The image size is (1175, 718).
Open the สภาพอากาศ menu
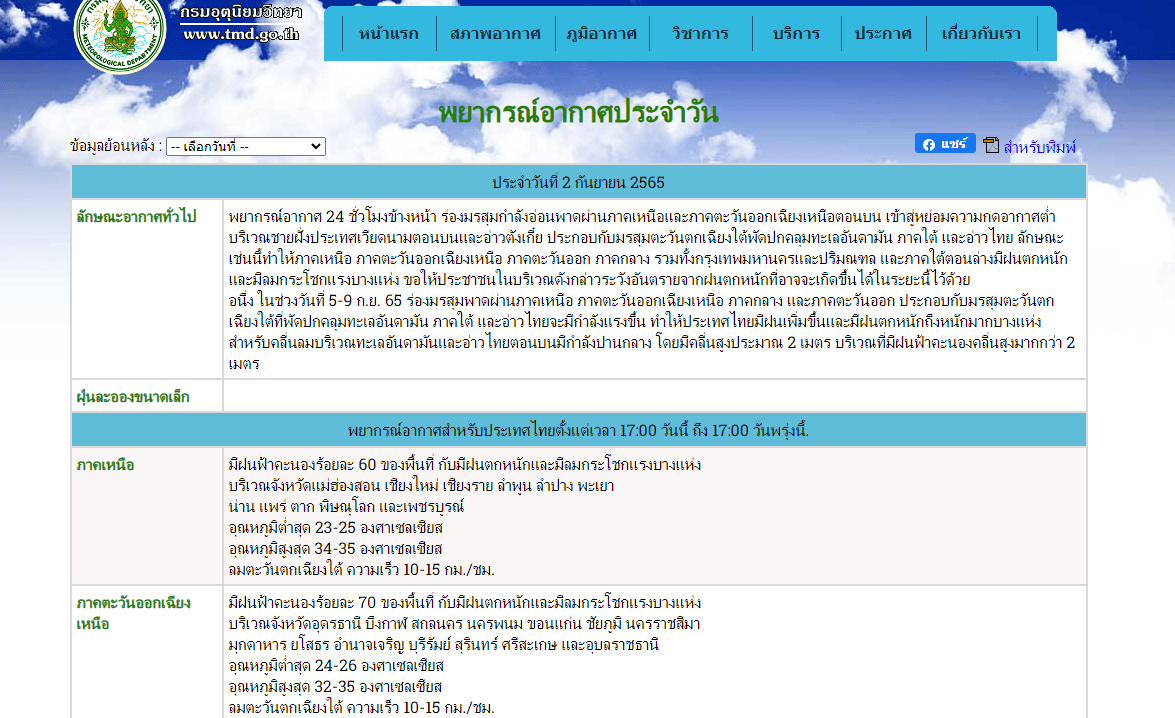[495, 33]
